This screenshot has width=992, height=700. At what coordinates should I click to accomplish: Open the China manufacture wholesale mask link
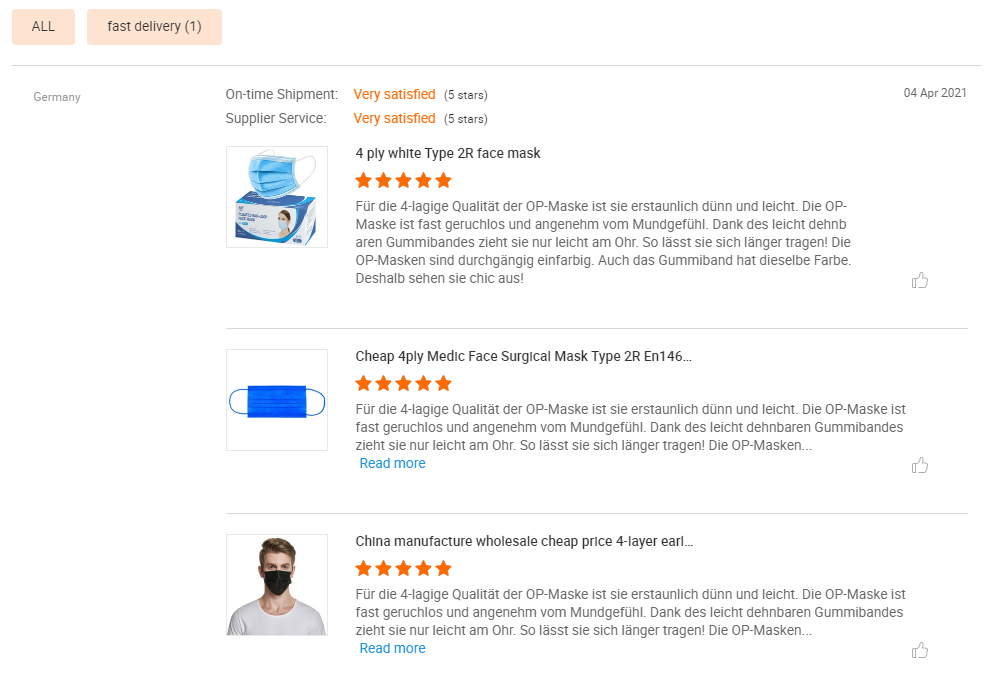[524, 541]
